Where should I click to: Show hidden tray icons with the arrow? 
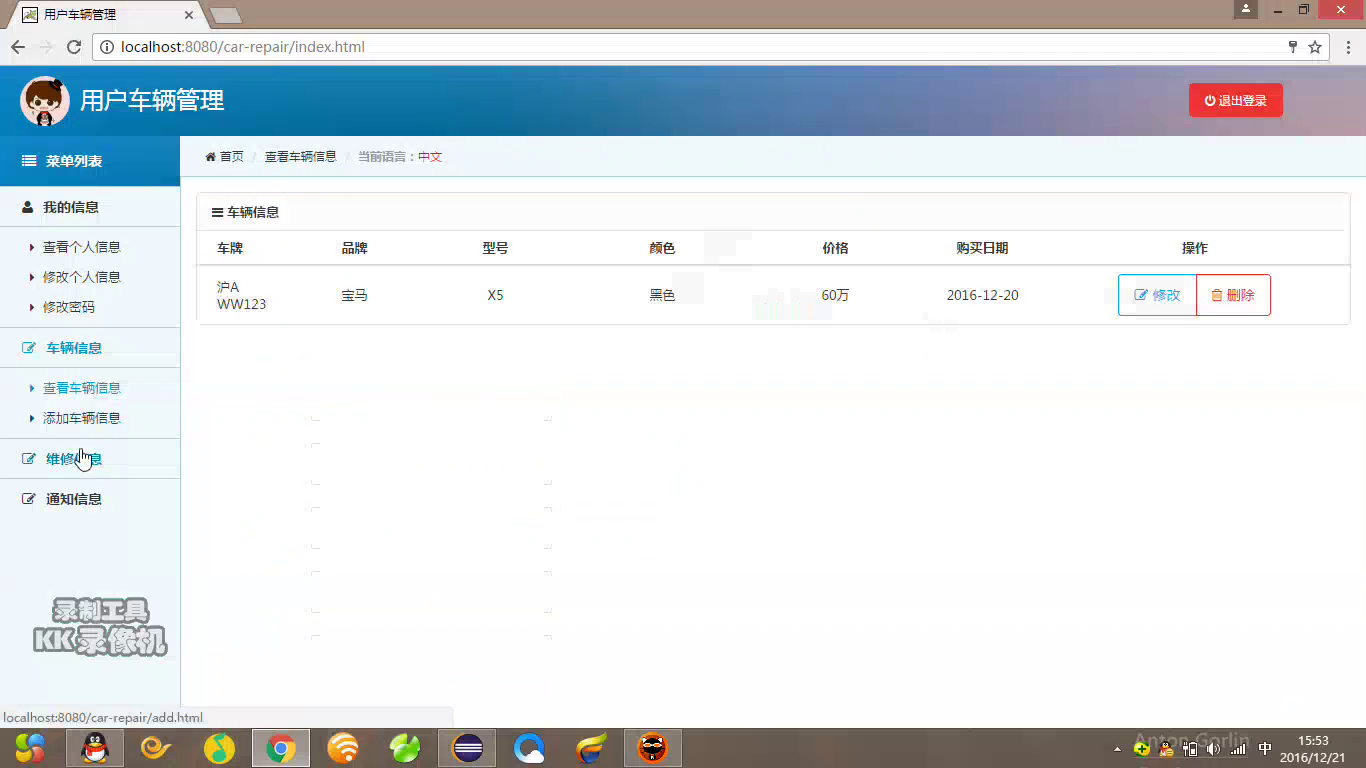[1117, 748]
